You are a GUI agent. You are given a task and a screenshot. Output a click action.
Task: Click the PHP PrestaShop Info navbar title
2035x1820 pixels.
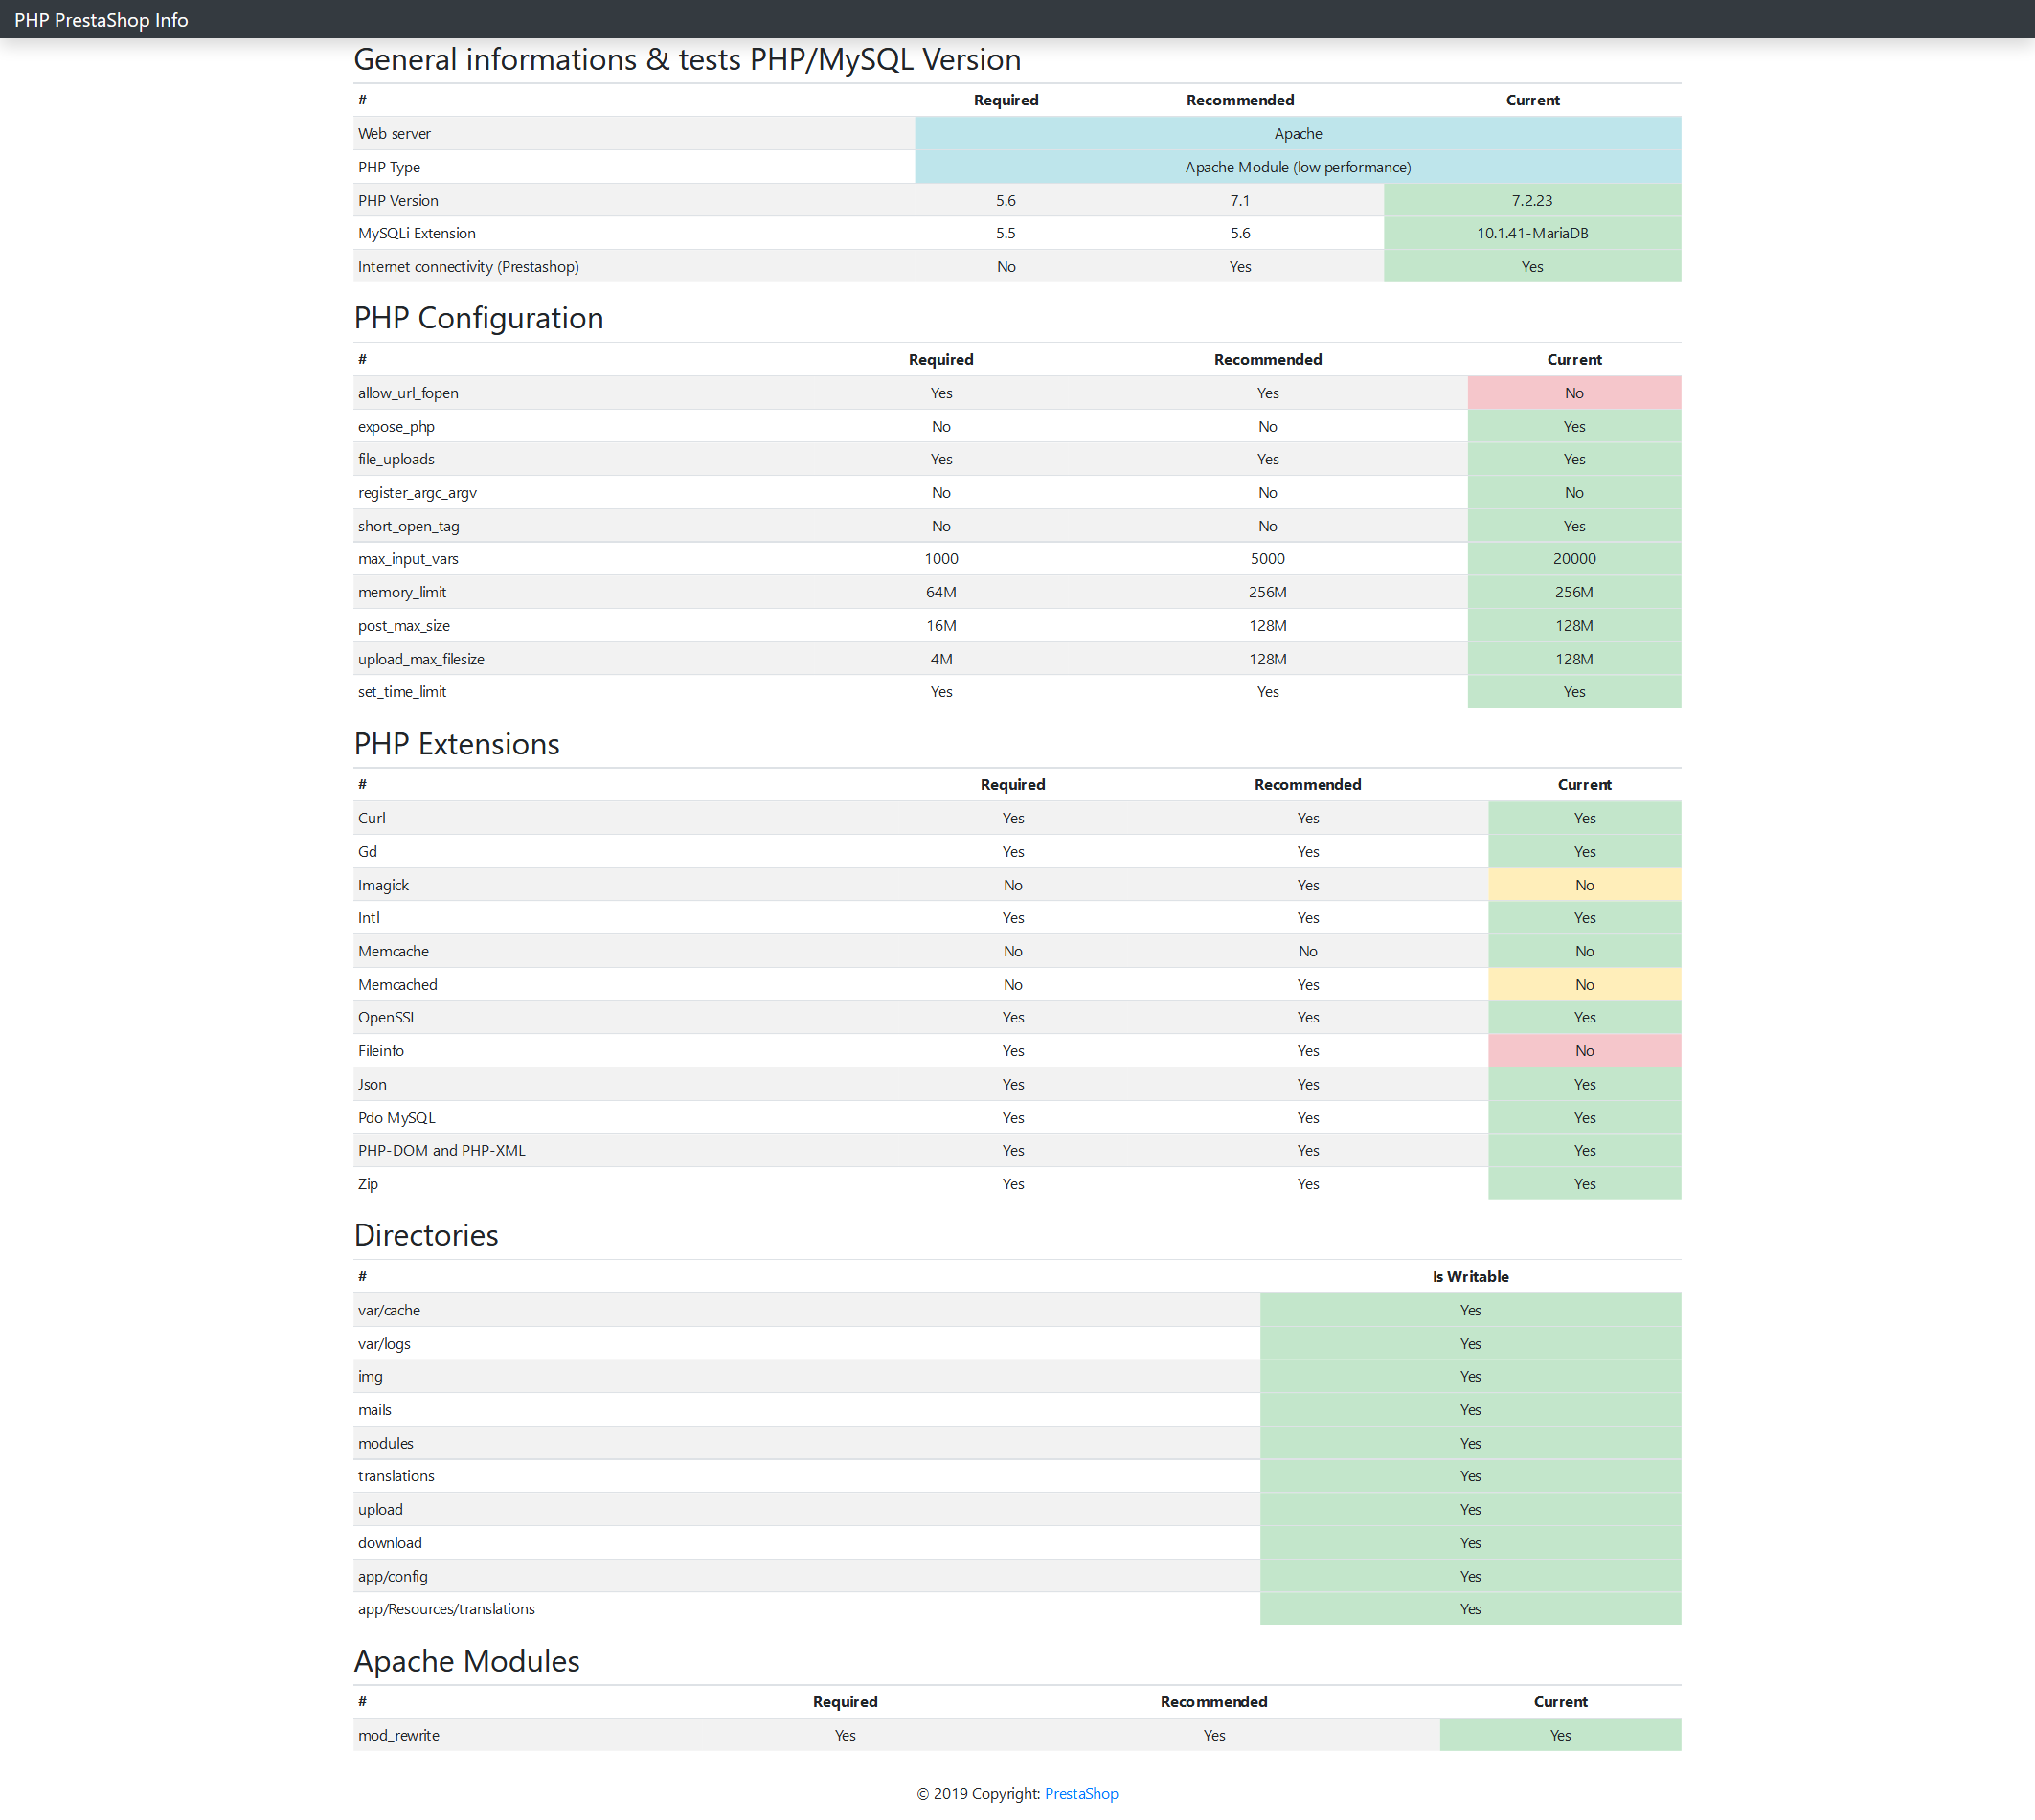(101, 20)
